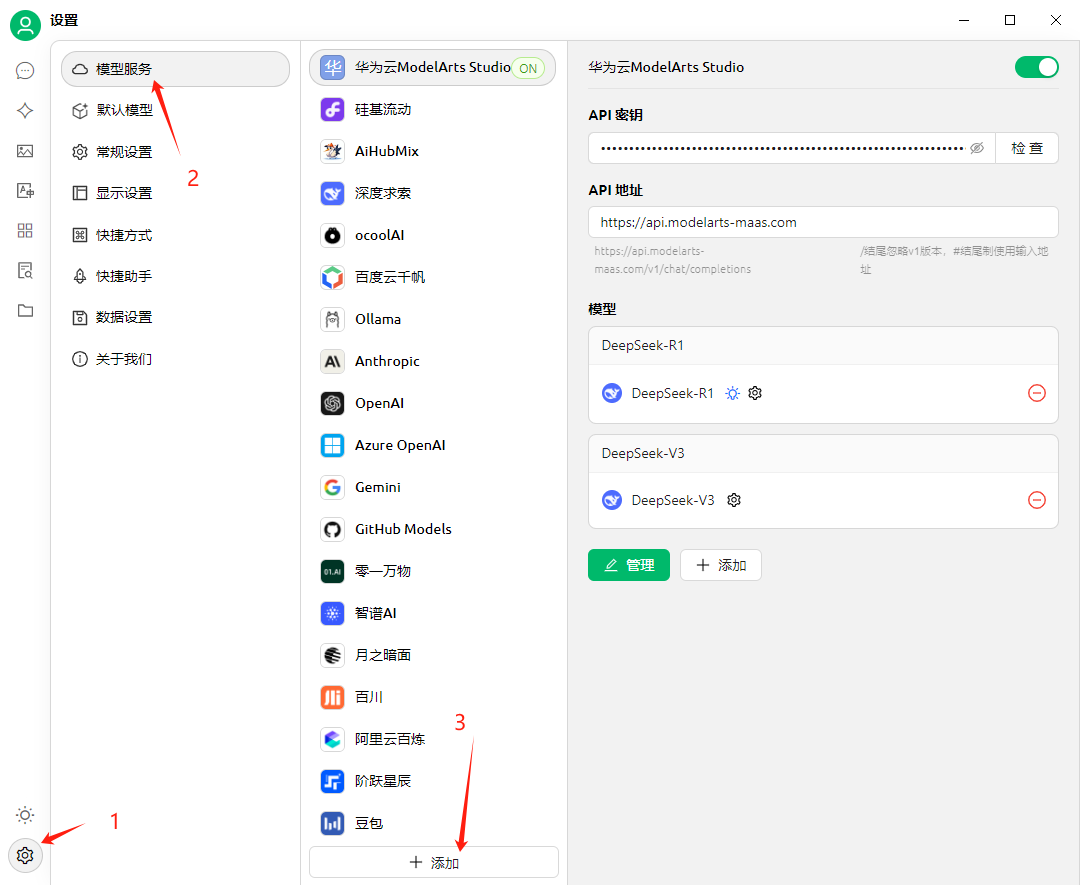
Task: Open the 快捷助手 settings section
Action: (176, 276)
